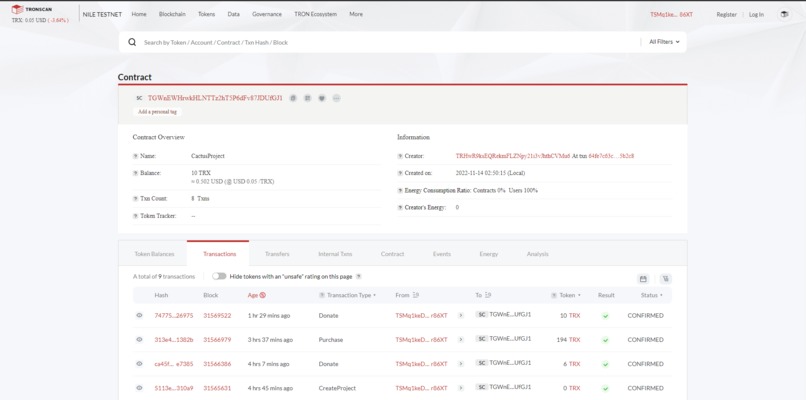Open the Token column filter dropdown

[x=579, y=295]
